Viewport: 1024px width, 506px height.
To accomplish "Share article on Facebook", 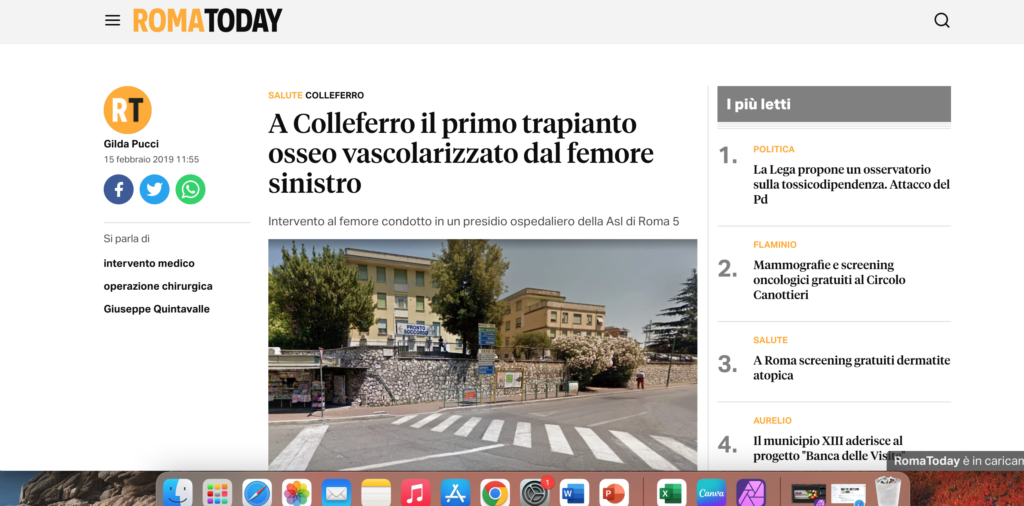I will [x=118, y=189].
